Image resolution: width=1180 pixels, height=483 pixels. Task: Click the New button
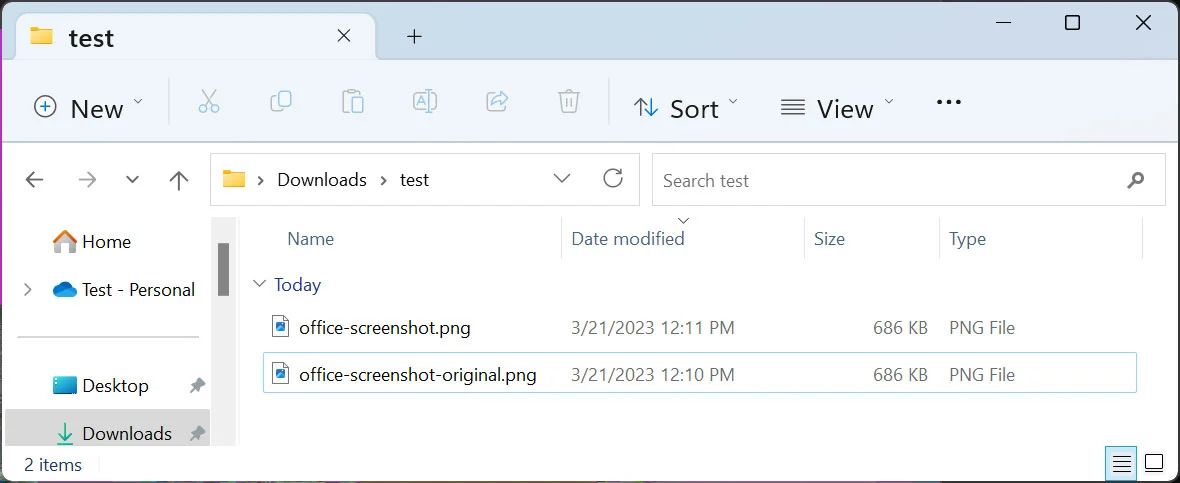tap(88, 108)
